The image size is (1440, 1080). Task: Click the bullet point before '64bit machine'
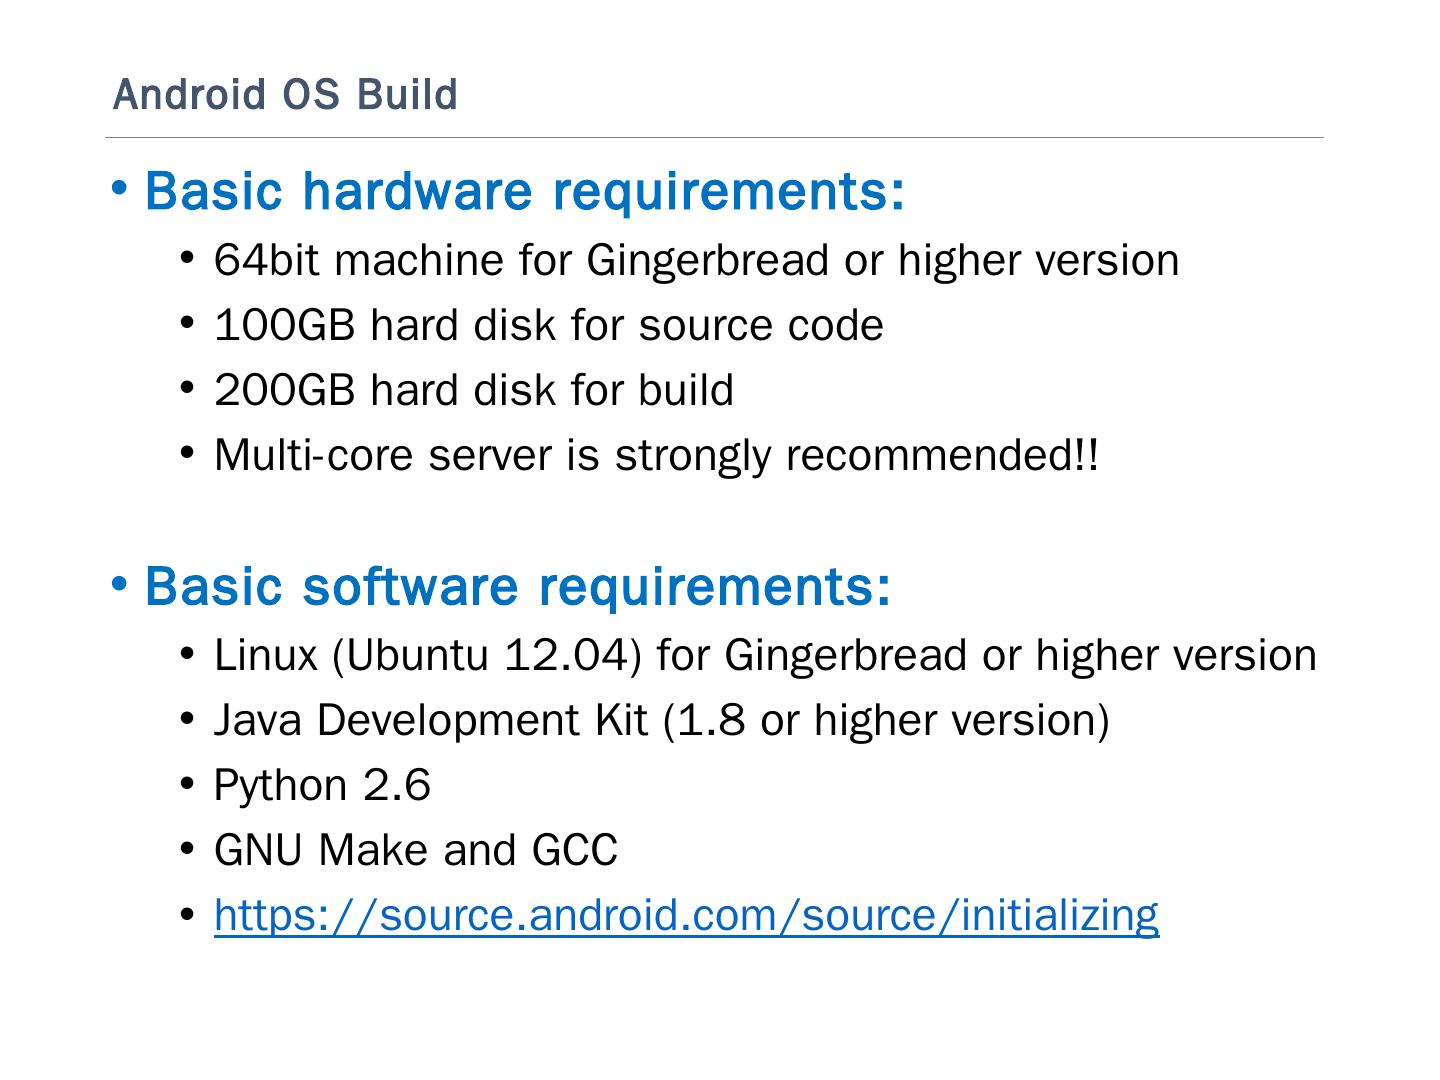pyautogui.click(x=188, y=260)
